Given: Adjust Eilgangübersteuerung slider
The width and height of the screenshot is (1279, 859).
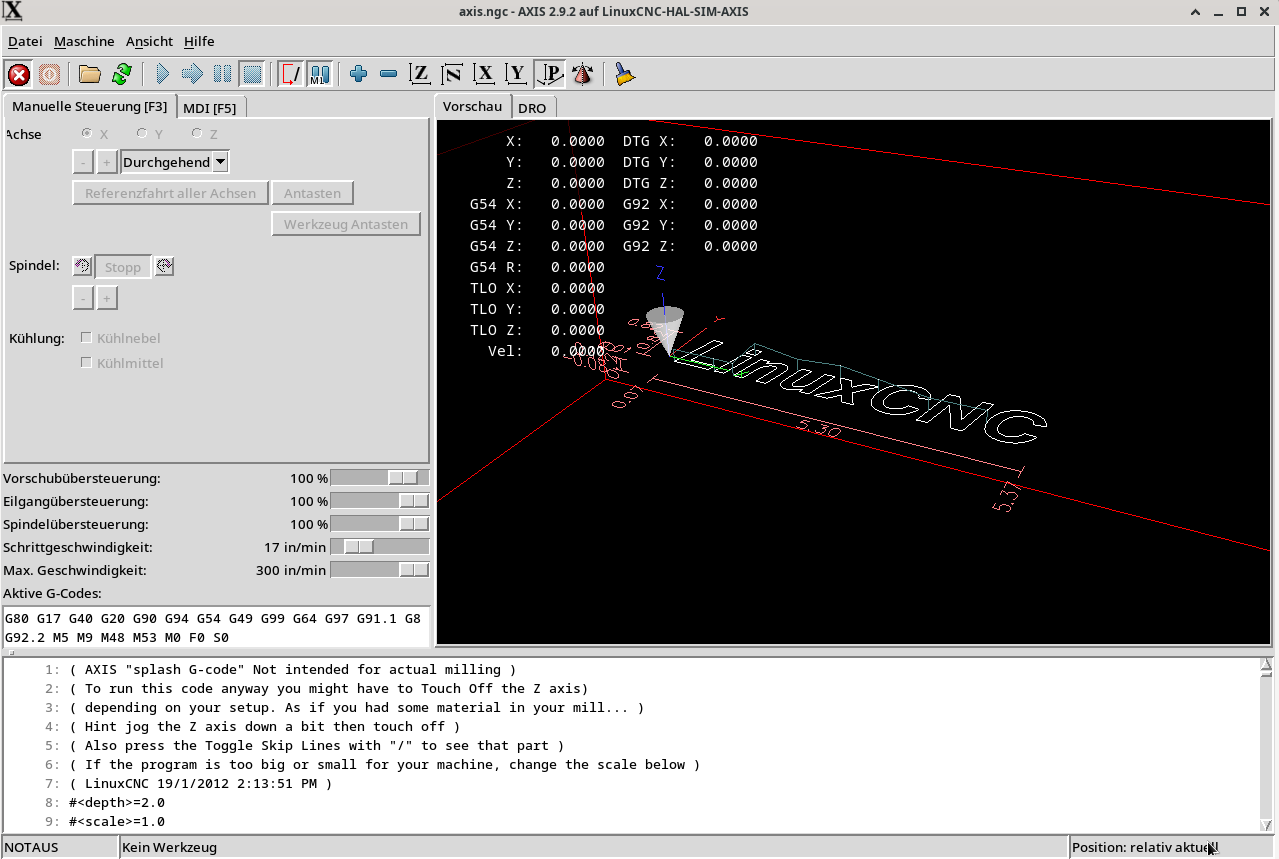Looking at the screenshot, I should coord(380,501).
